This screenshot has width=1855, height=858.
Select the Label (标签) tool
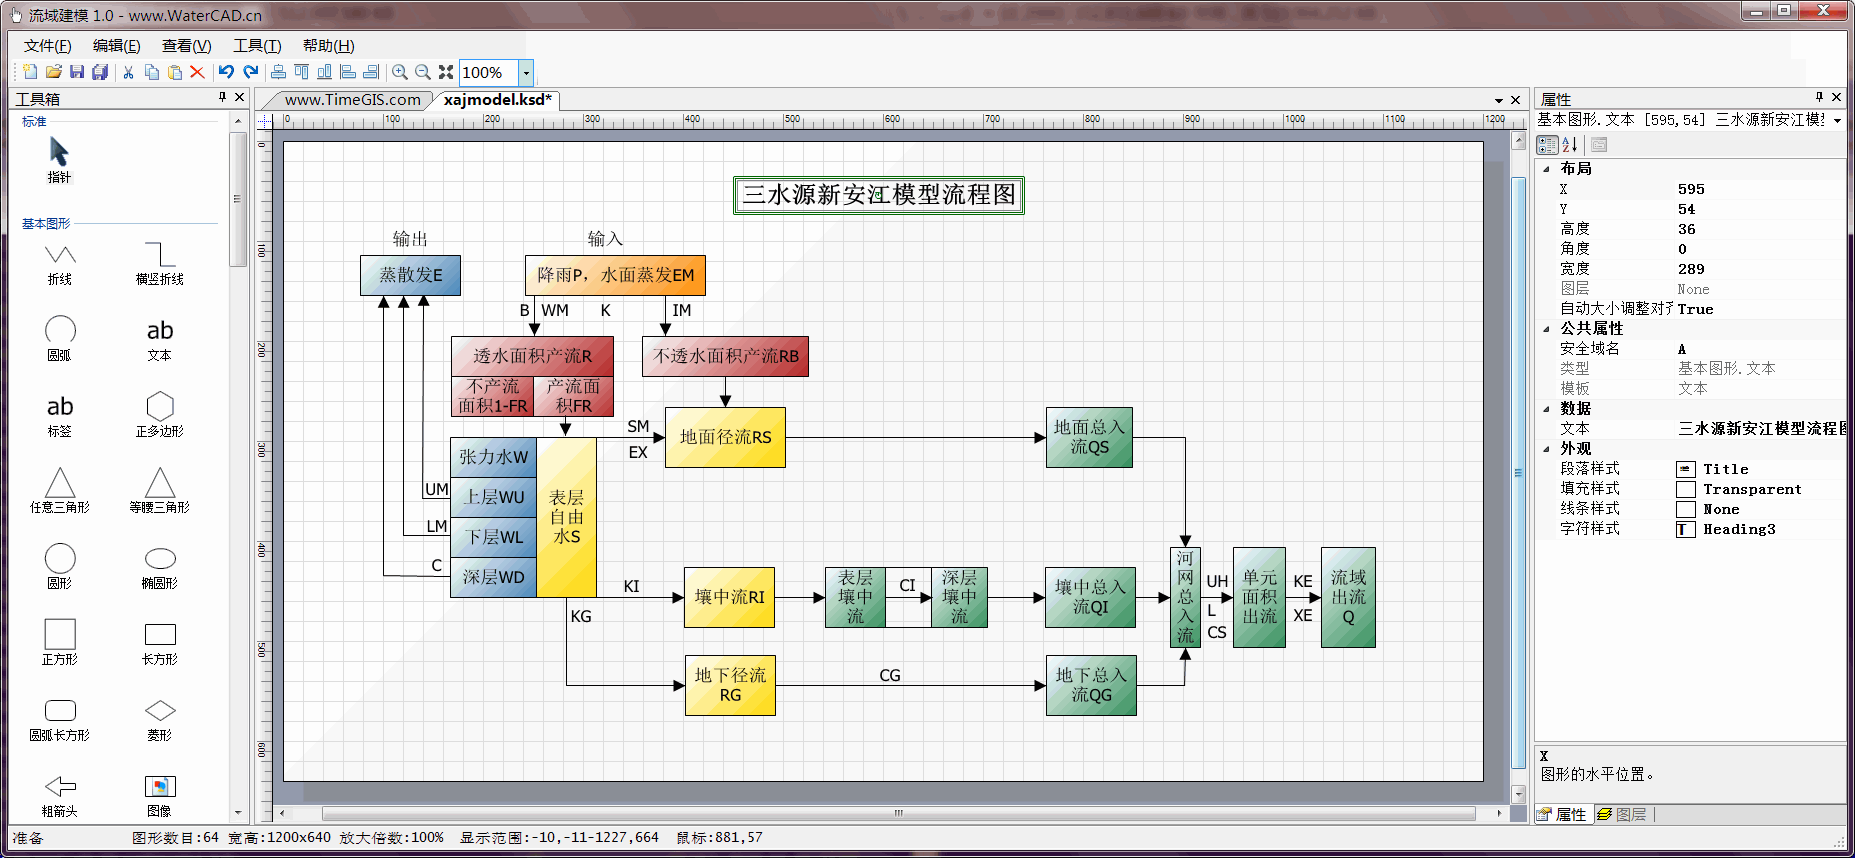coord(60,415)
